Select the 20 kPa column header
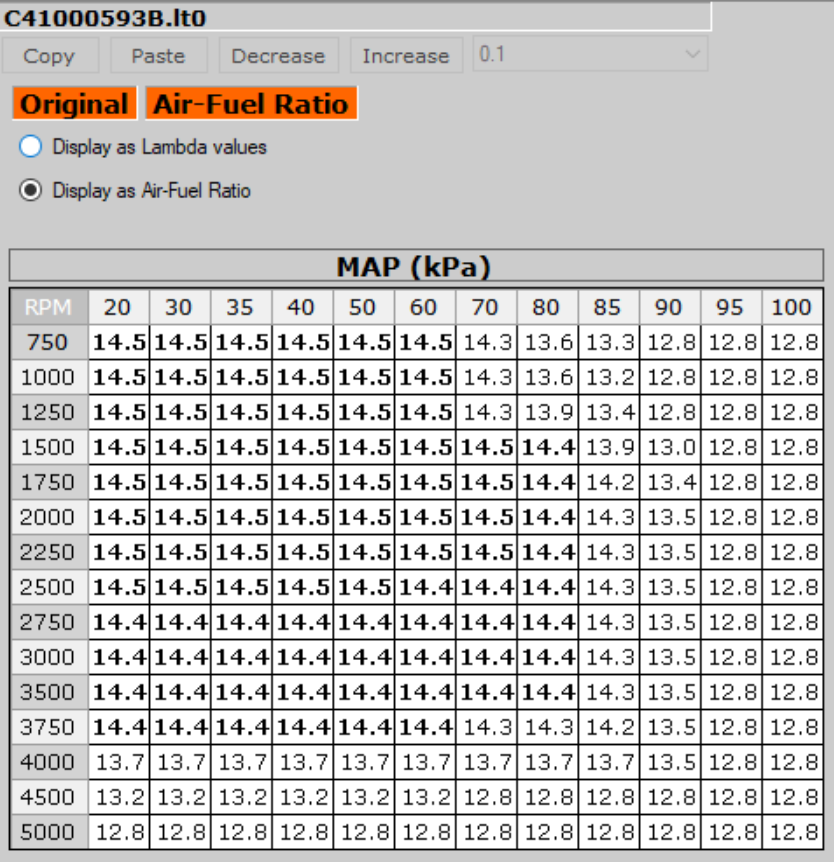The width and height of the screenshot is (834, 862). pos(119,307)
